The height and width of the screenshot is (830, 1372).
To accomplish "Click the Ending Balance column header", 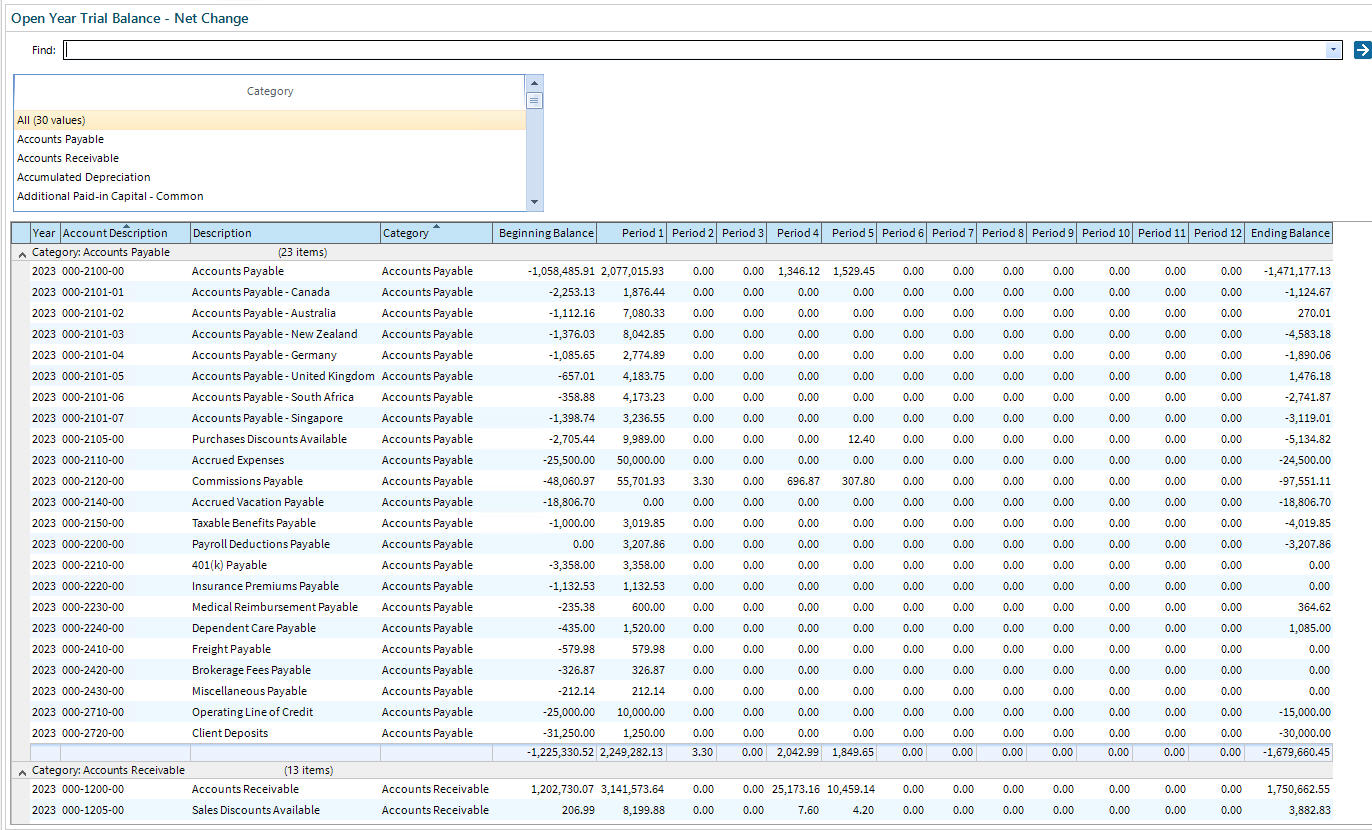I will (x=1289, y=233).
